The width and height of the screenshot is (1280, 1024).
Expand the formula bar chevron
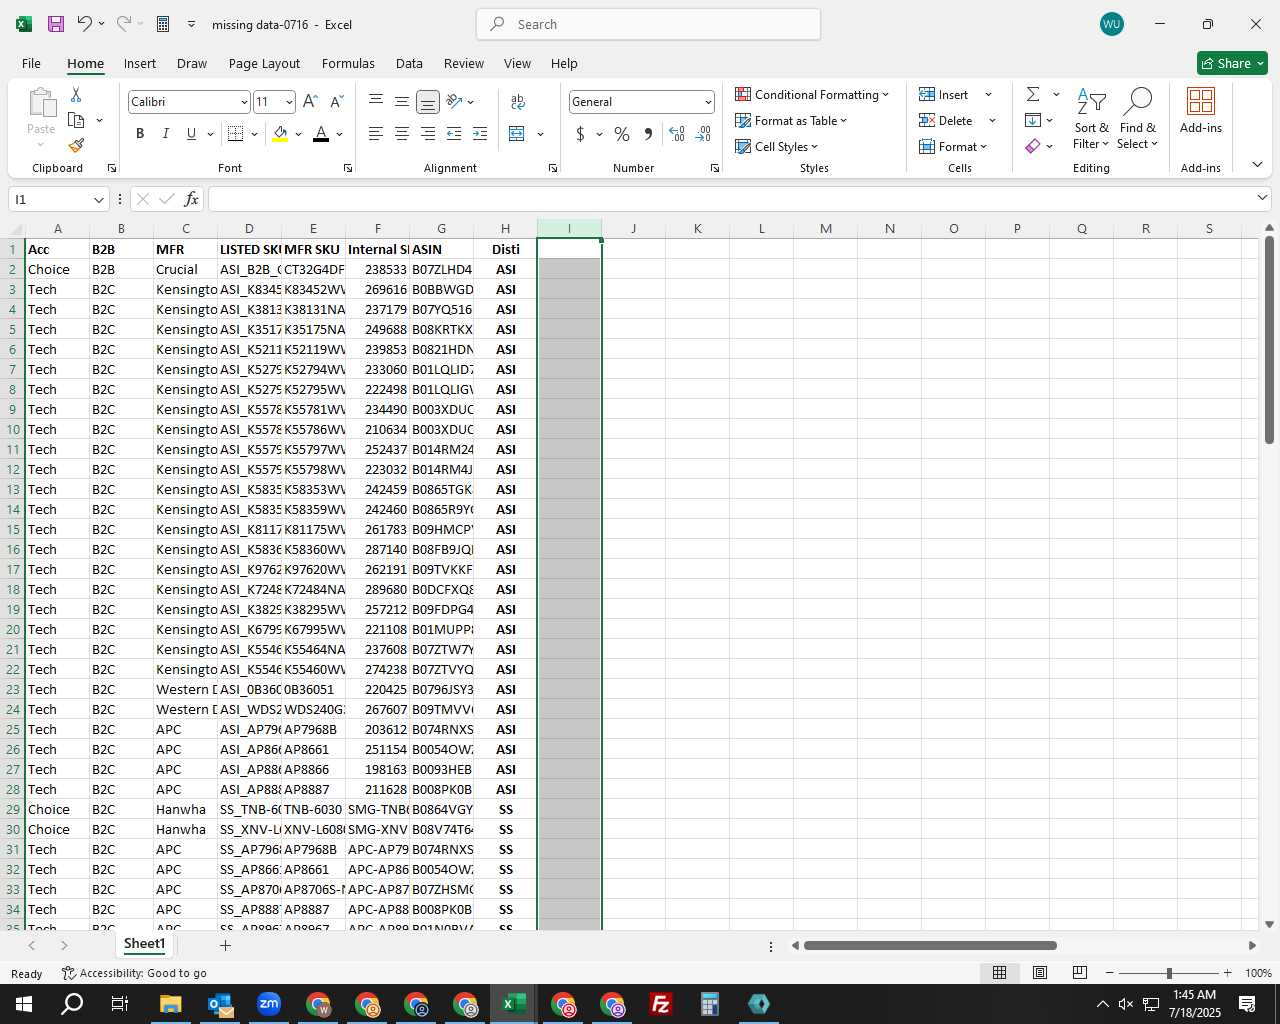(1262, 198)
